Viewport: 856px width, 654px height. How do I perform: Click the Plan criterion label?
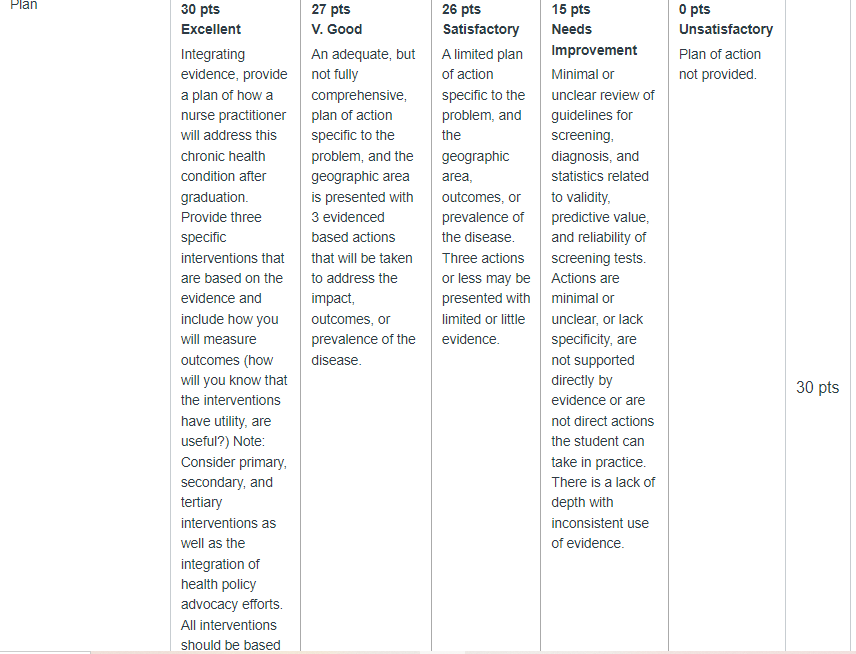[x=23, y=5]
